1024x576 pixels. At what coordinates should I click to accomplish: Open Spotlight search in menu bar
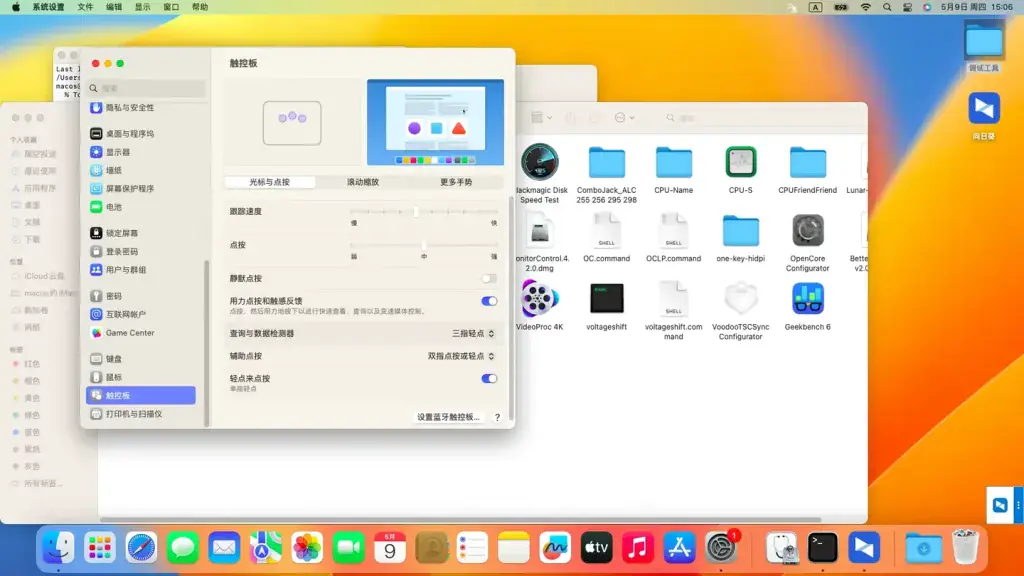(x=887, y=7)
